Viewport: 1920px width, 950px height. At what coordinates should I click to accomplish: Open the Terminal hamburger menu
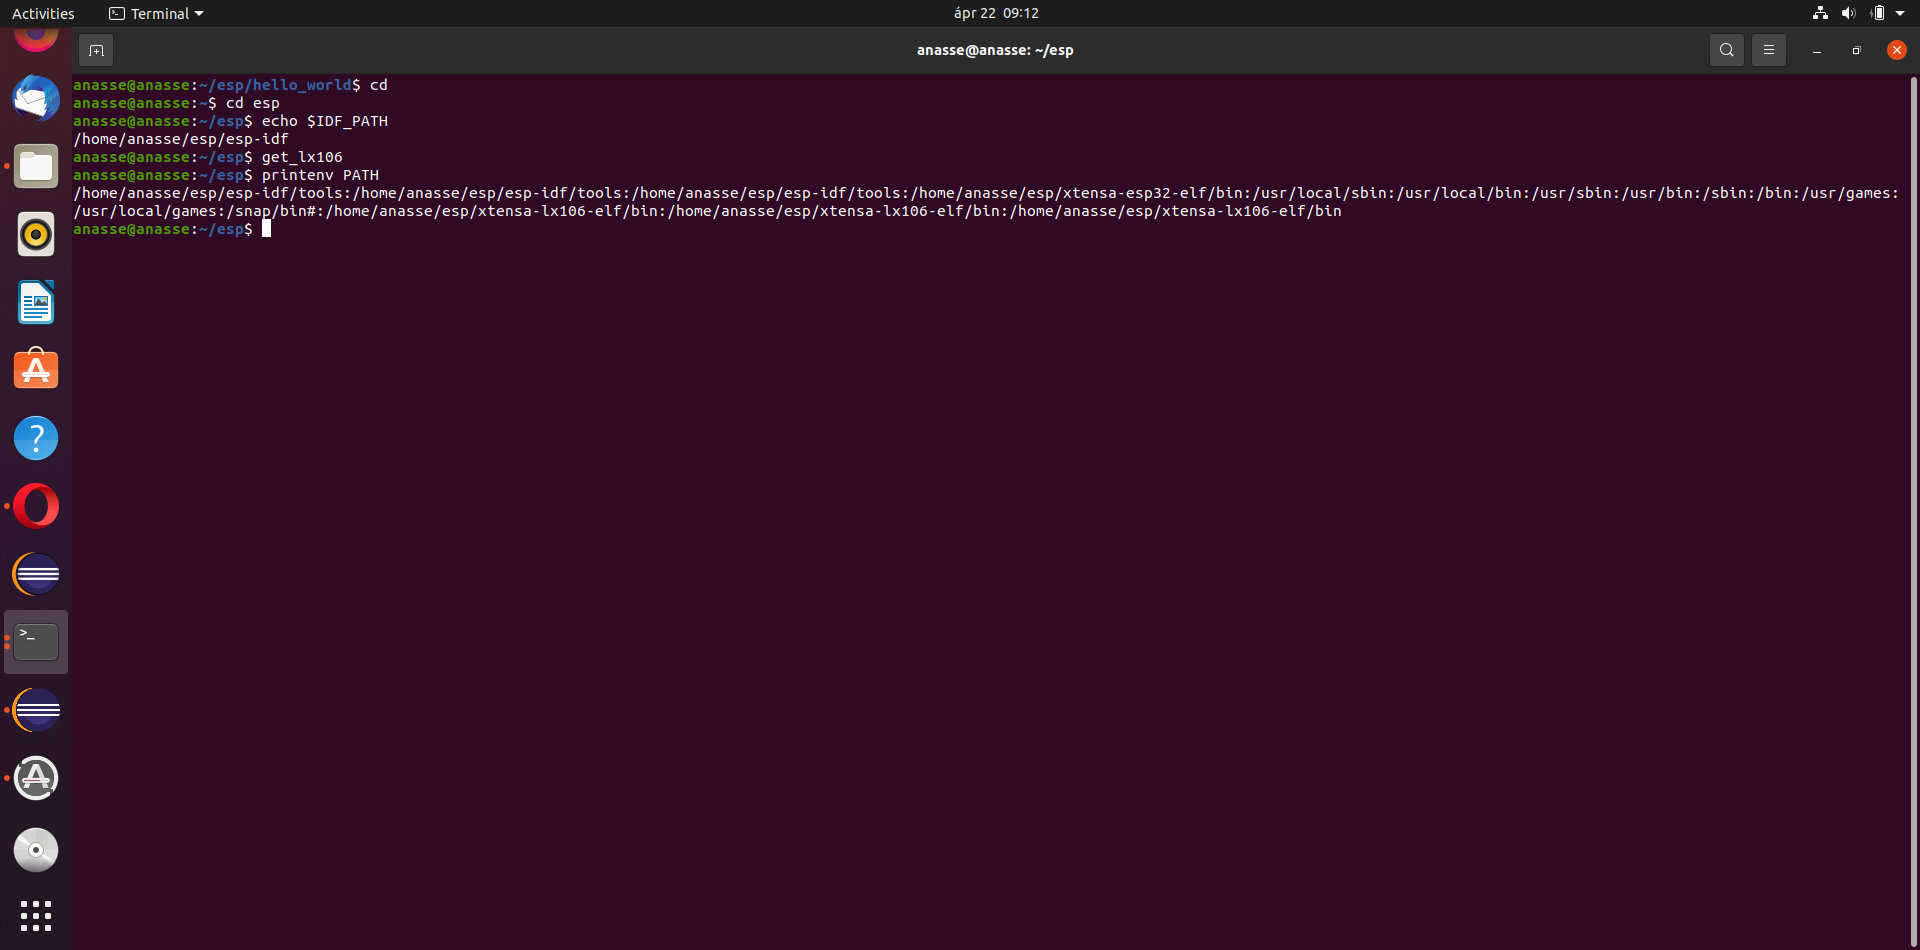(x=1768, y=49)
